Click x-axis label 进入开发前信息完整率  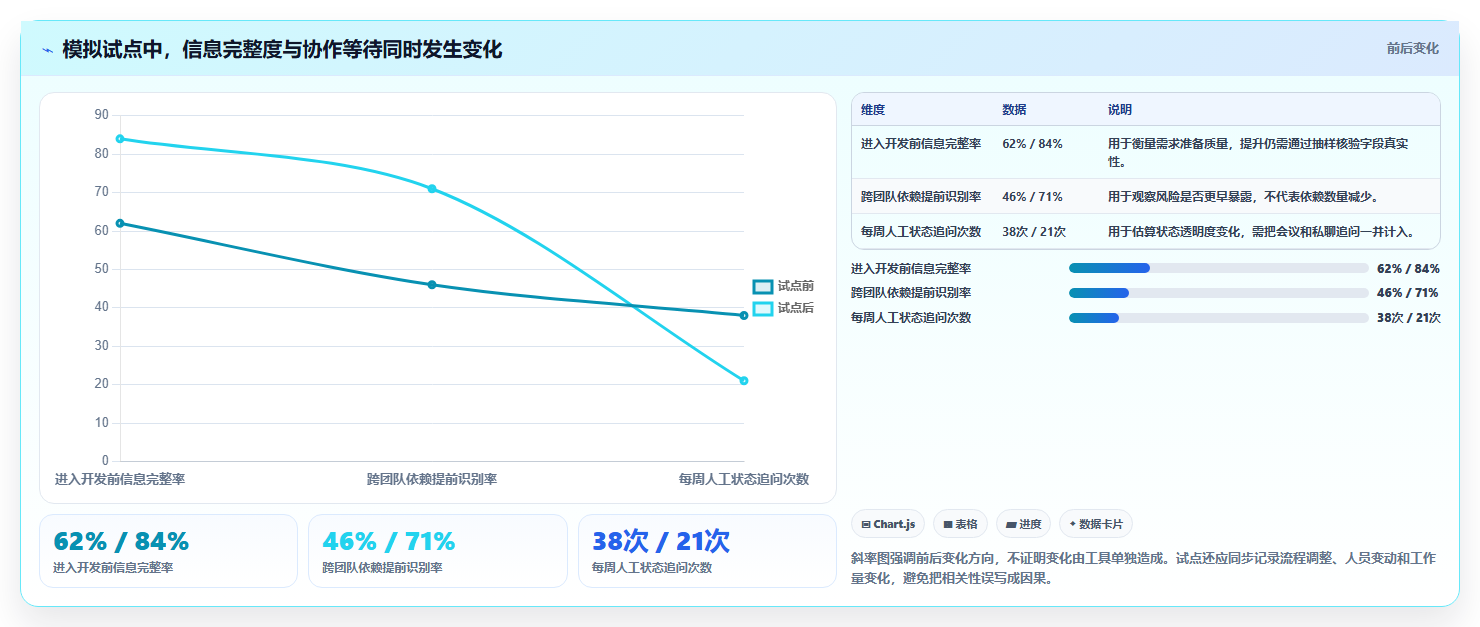(120, 480)
